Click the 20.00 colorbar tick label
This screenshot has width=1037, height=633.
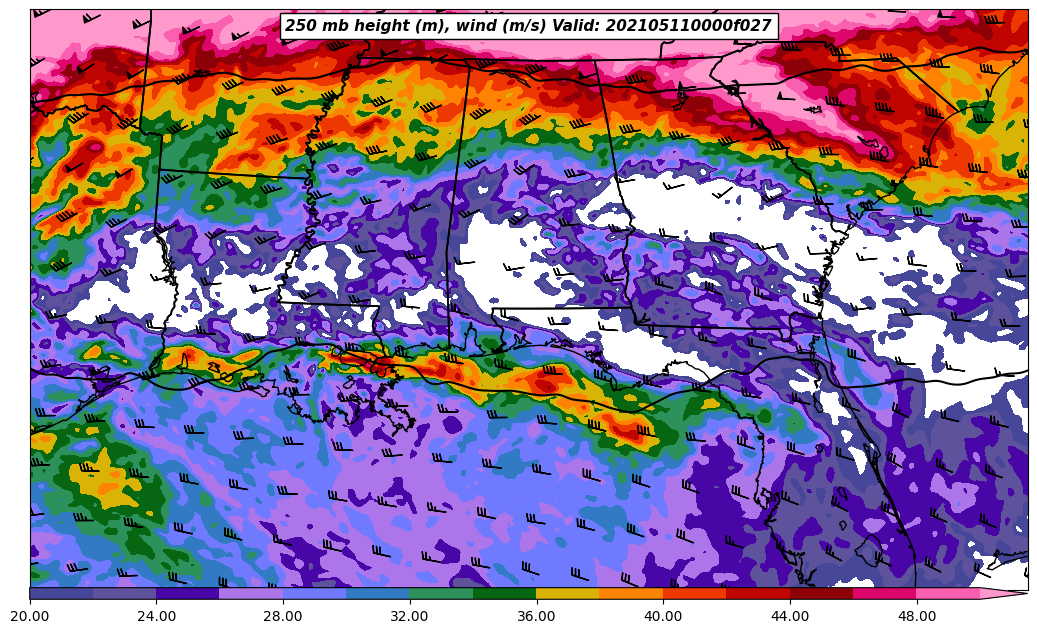click(x=30, y=616)
